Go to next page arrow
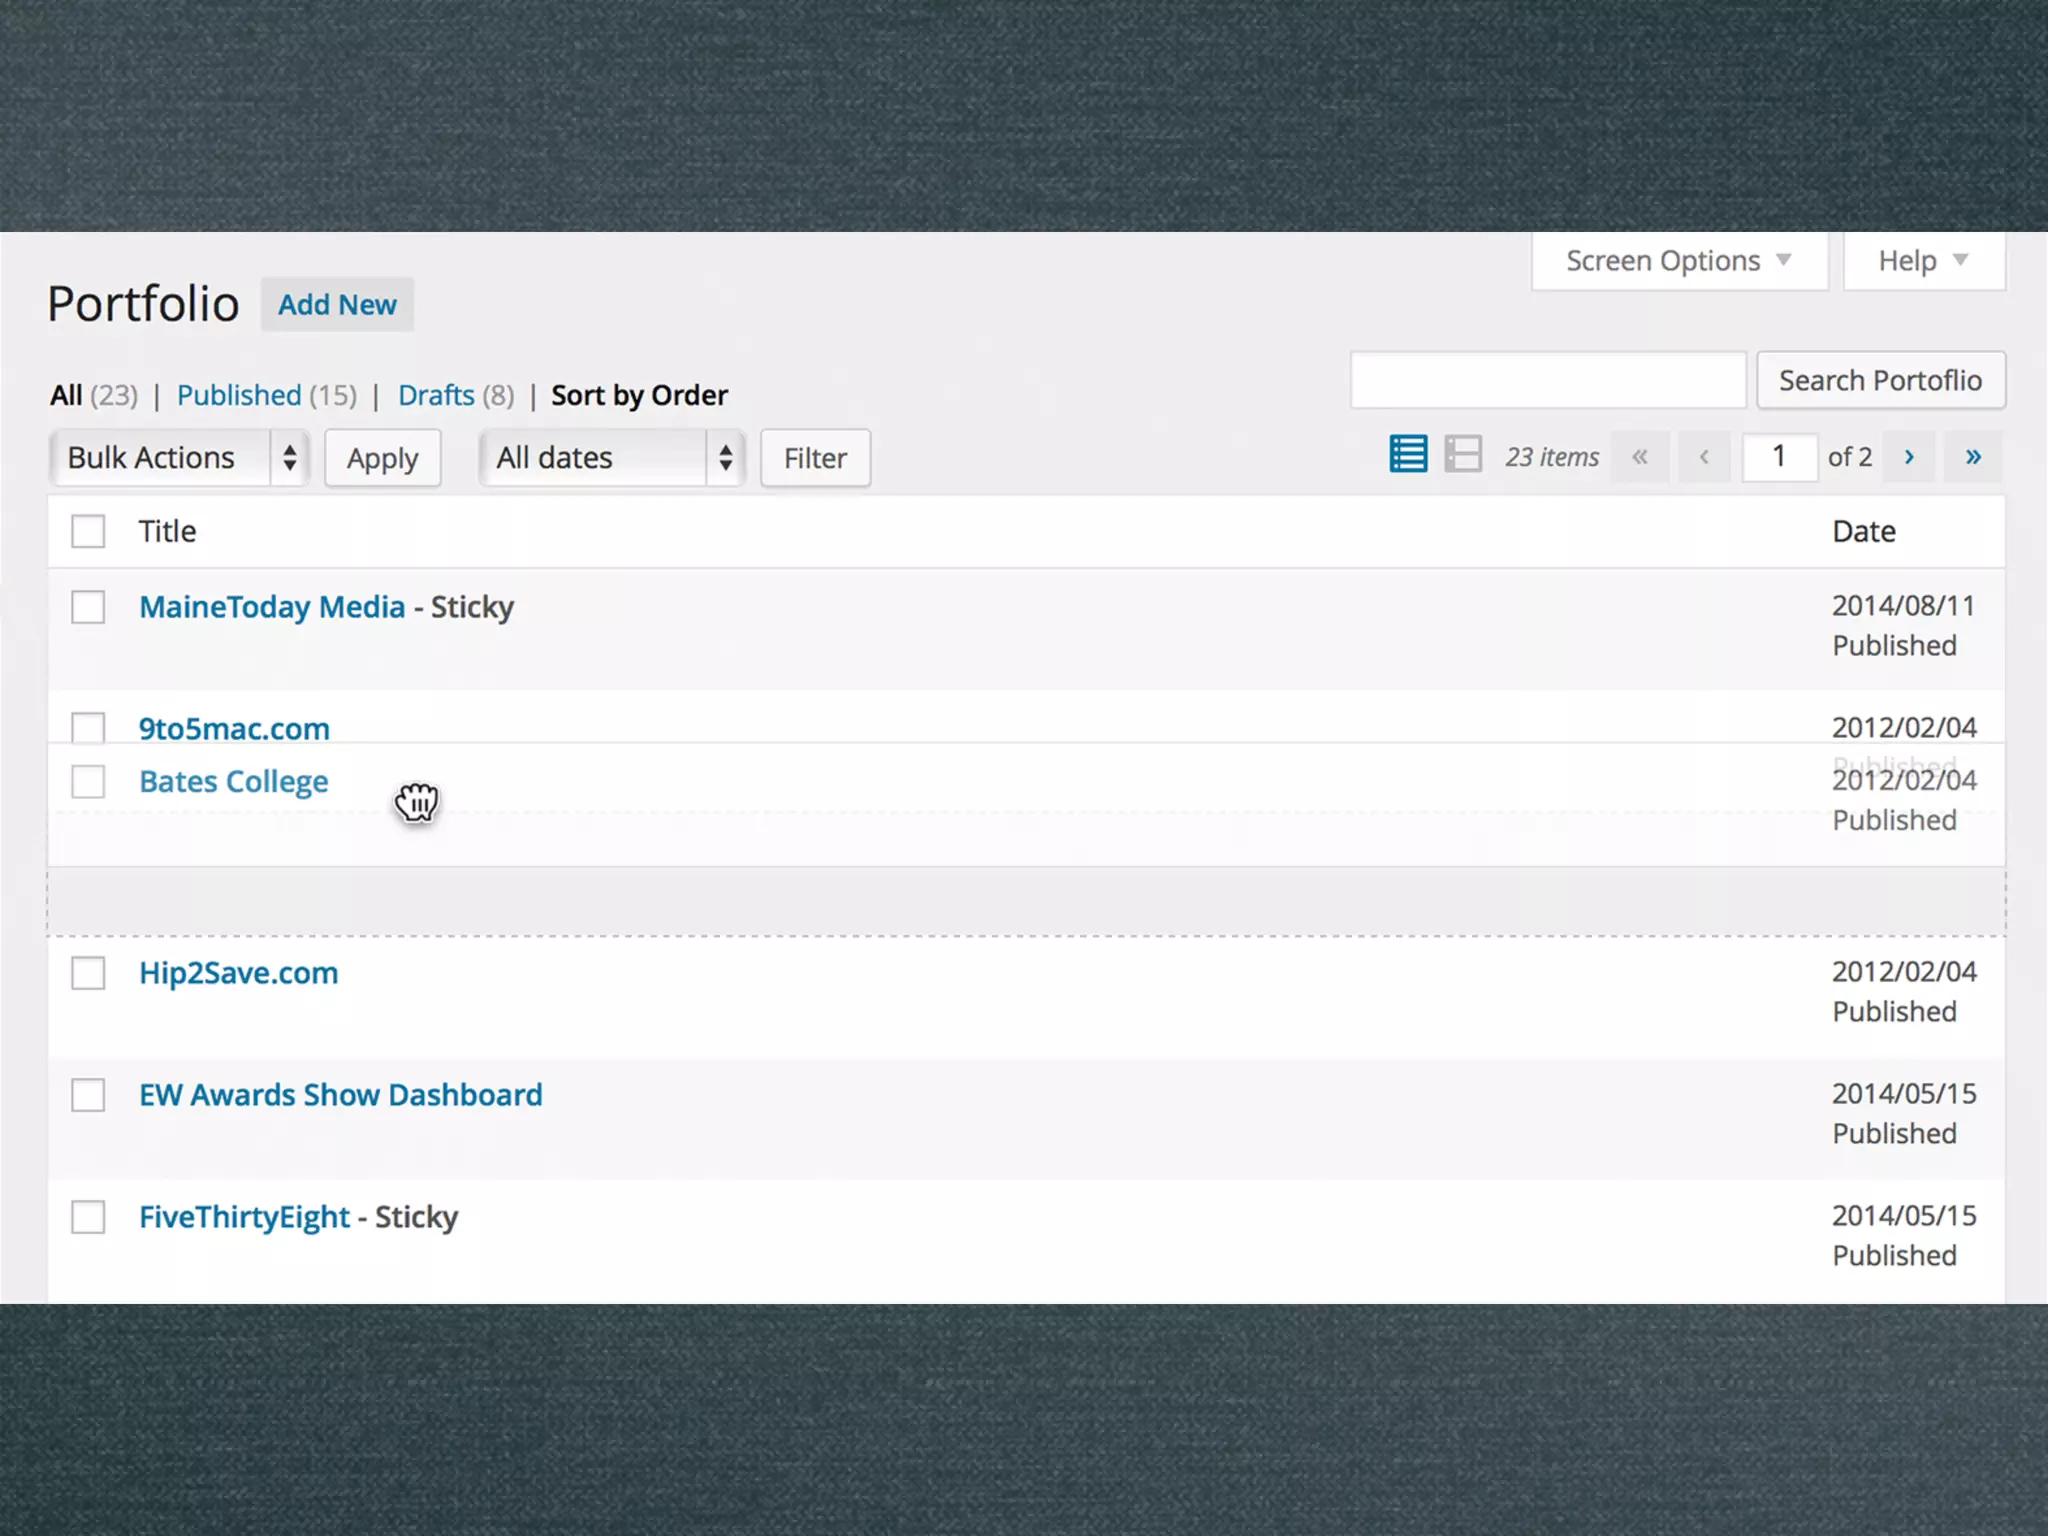The height and width of the screenshot is (1536, 2048). (1909, 457)
